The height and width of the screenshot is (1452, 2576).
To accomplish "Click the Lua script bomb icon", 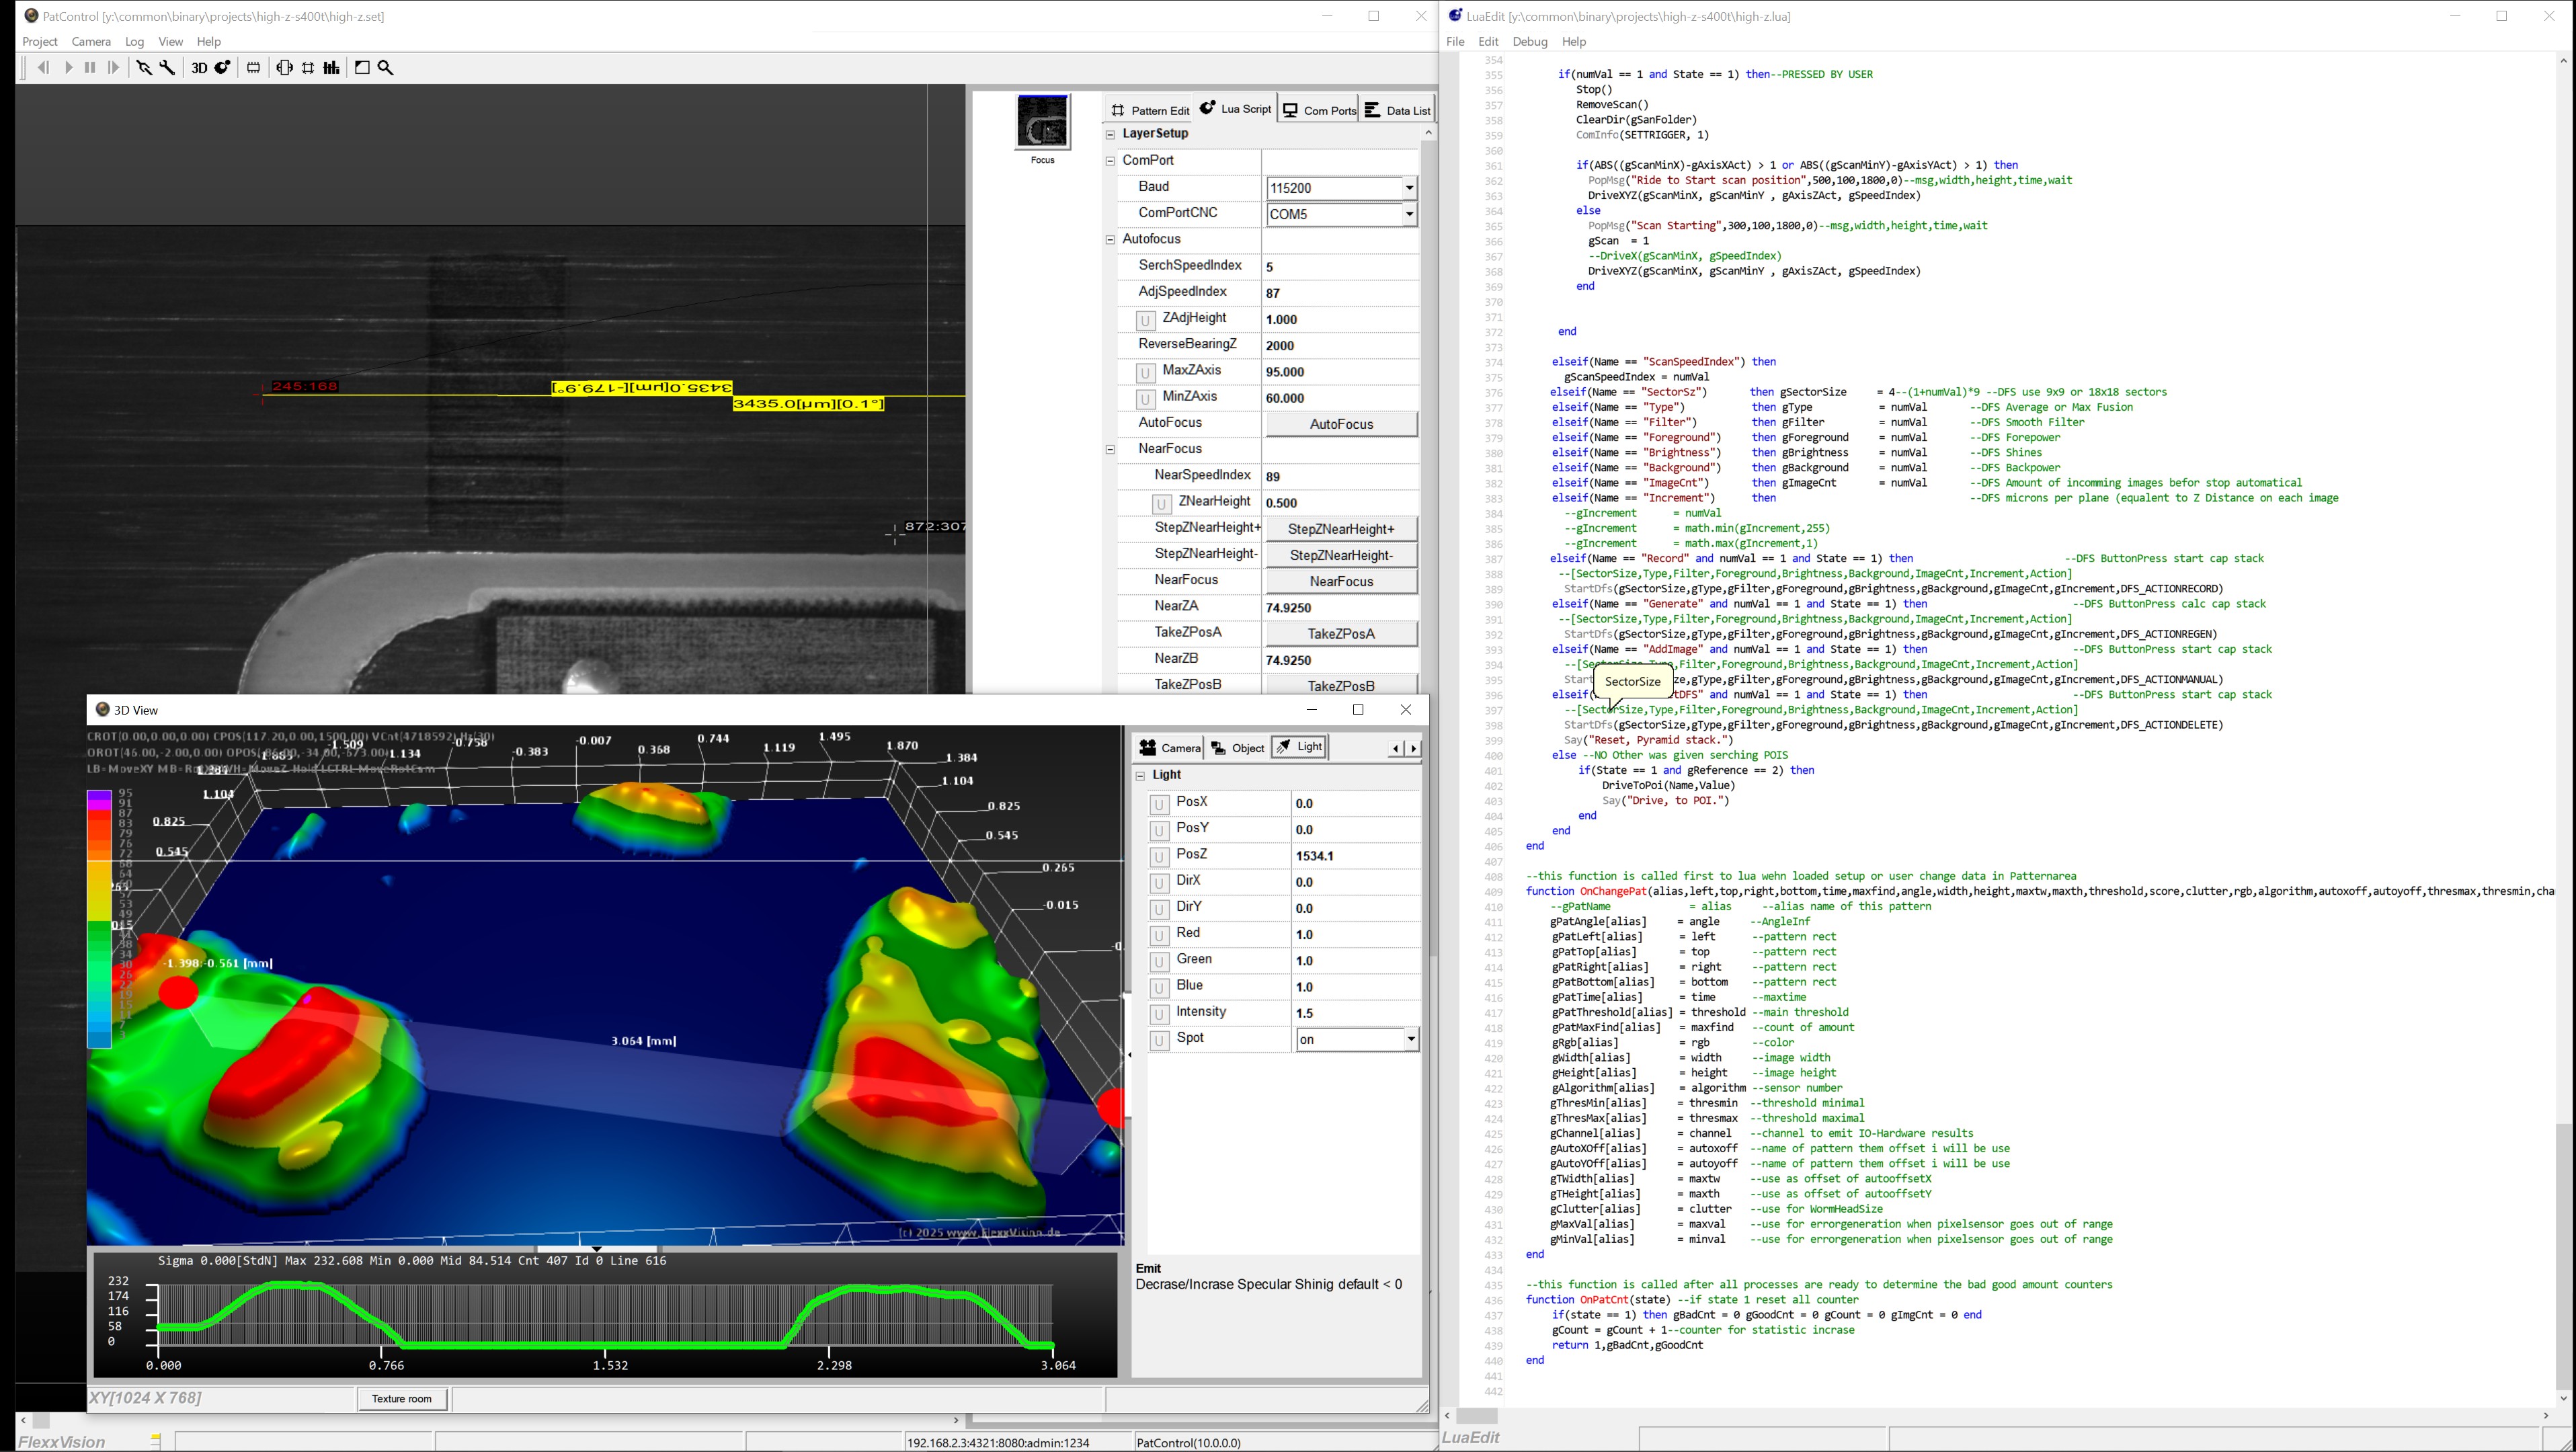I will [223, 68].
